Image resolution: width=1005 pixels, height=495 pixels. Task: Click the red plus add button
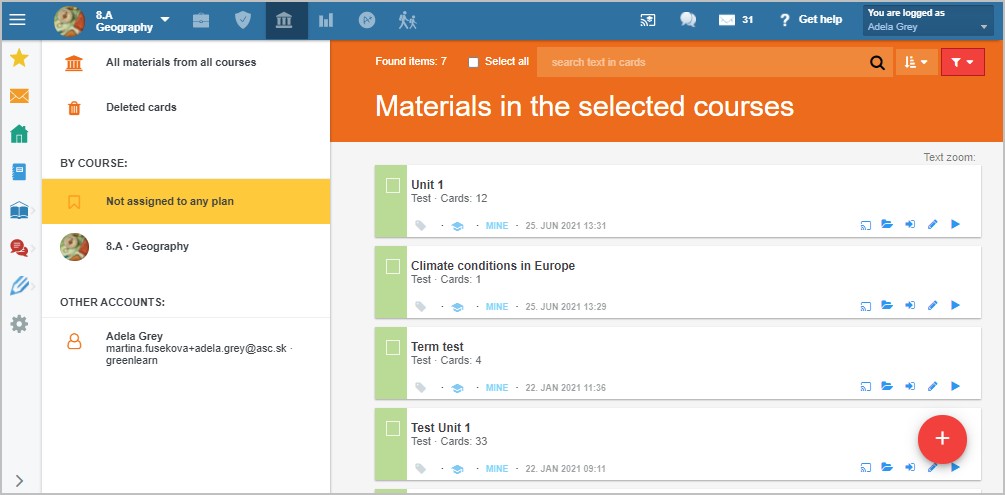pos(942,439)
